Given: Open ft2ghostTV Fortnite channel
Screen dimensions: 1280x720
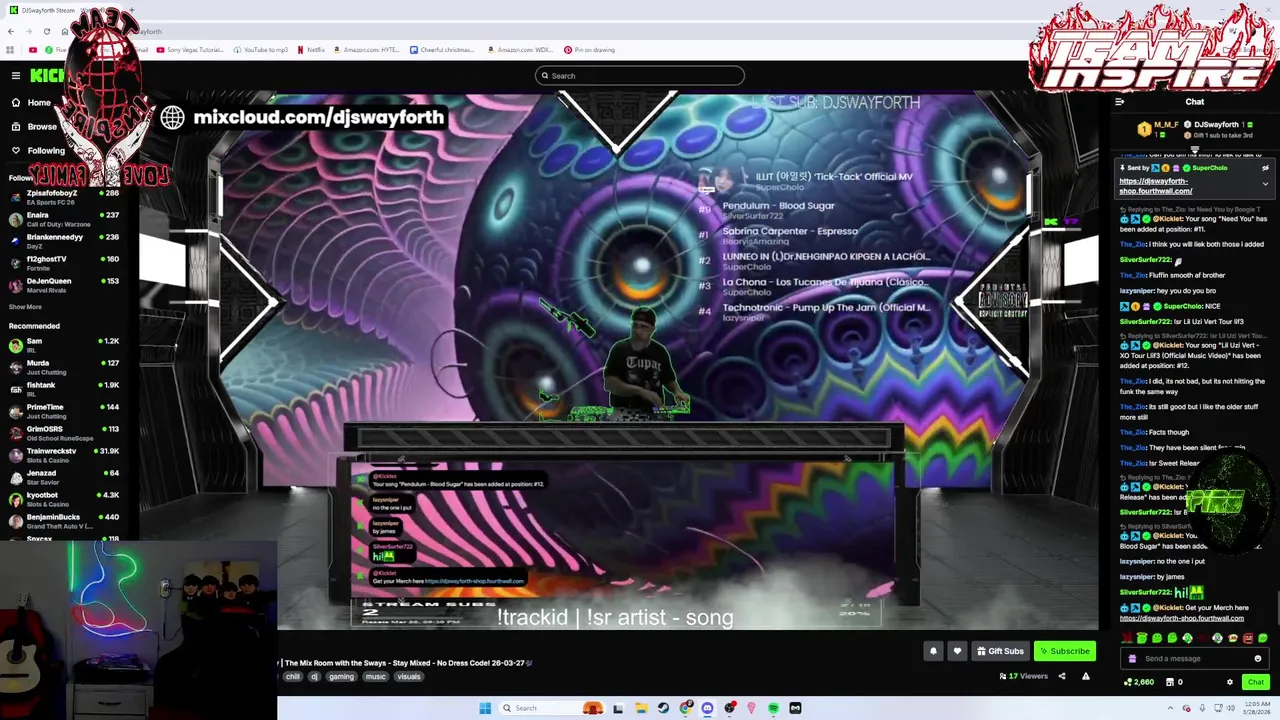Looking at the screenshot, I should [x=64, y=263].
